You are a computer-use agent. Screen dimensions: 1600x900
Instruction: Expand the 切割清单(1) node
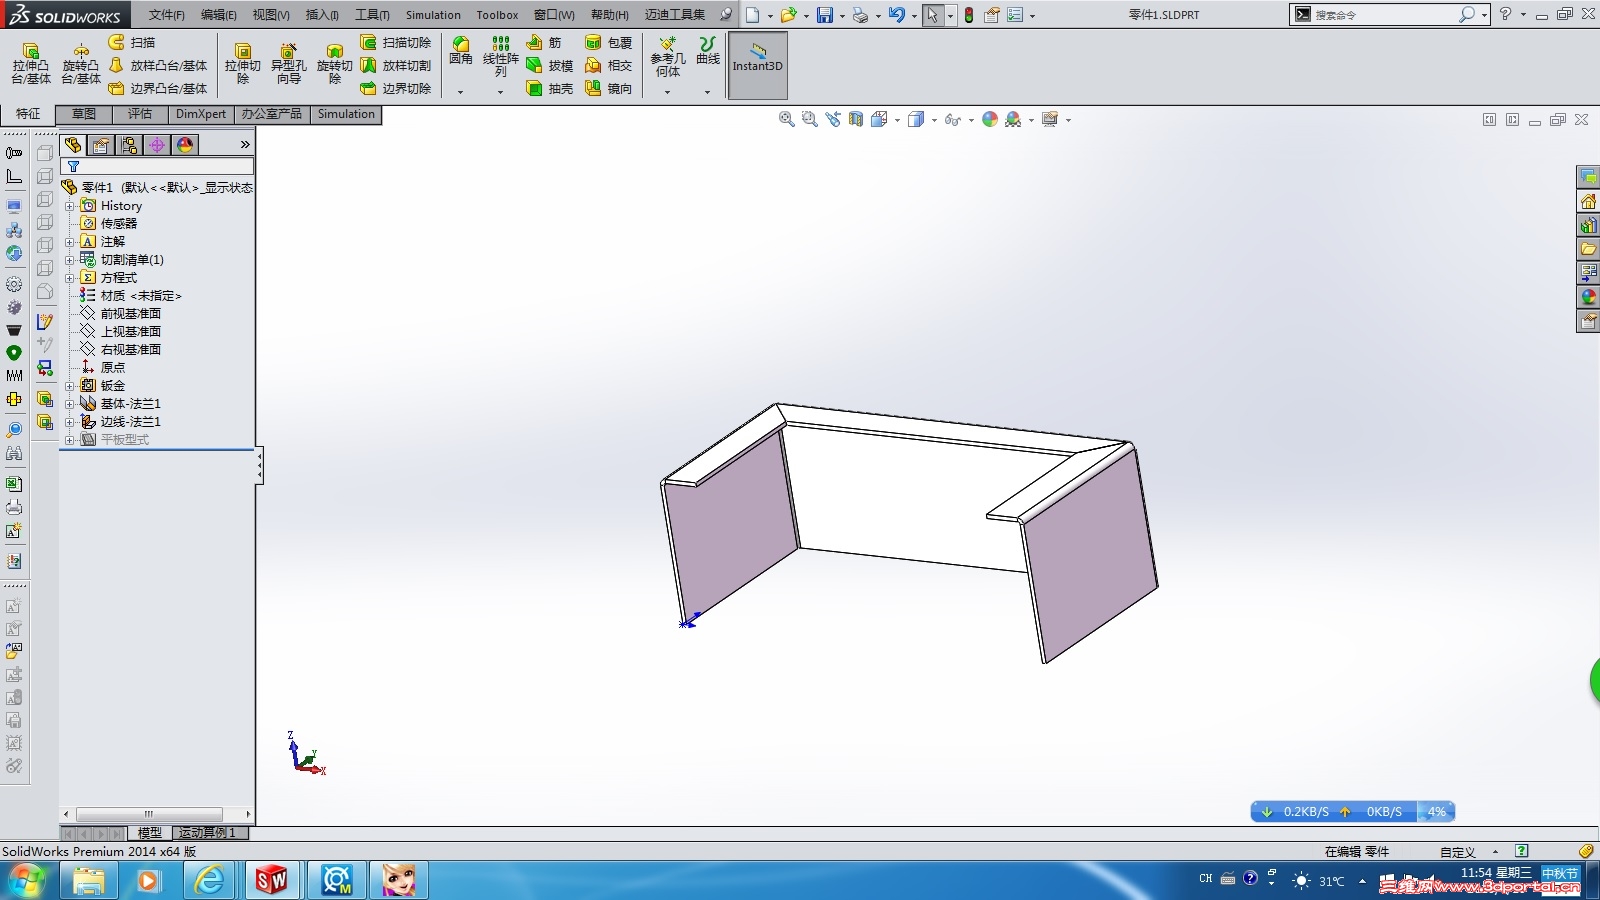click(x=70, y=260)
